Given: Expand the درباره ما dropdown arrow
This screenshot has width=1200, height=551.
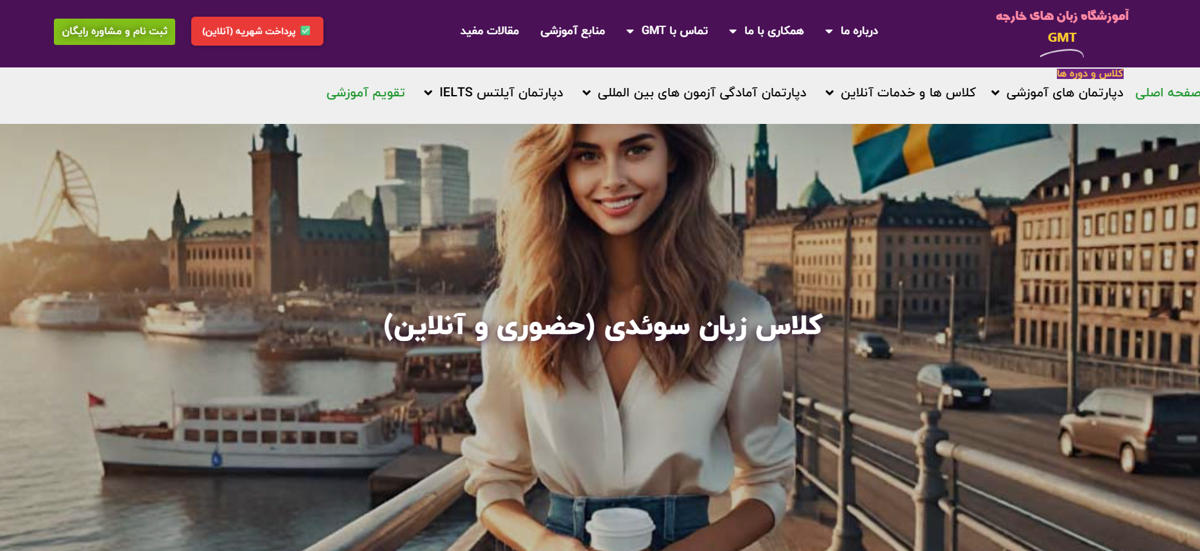Looking at the screenshot, I should (x=829, y=32).
